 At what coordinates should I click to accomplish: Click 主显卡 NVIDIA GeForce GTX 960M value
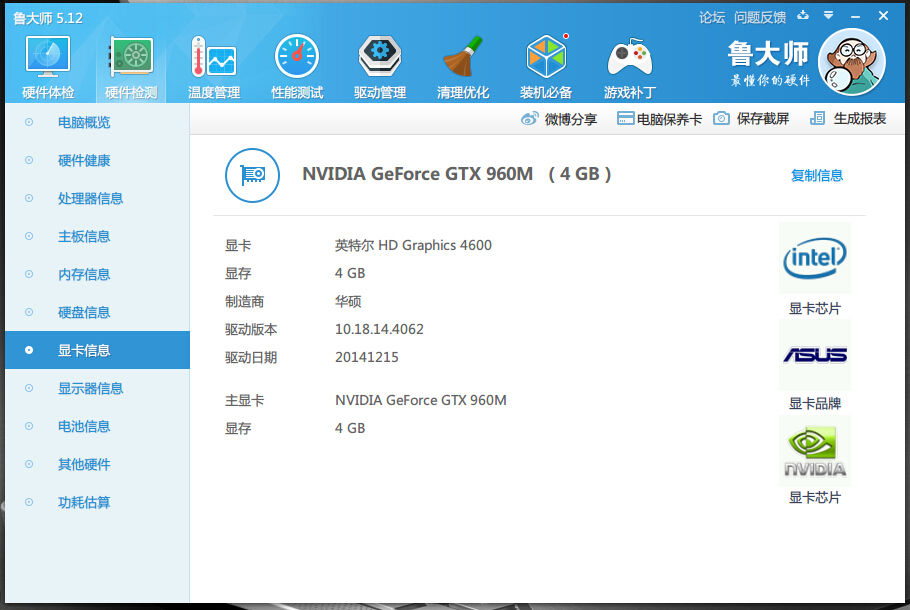[x=421, y=400]
